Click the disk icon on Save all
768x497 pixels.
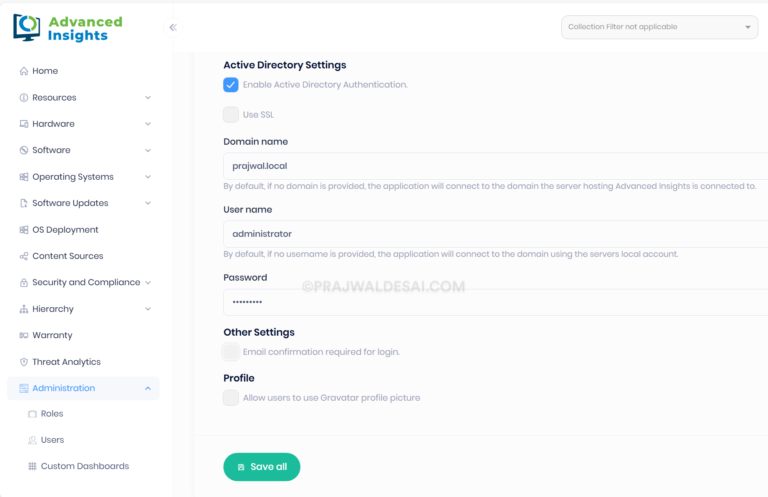241,467
